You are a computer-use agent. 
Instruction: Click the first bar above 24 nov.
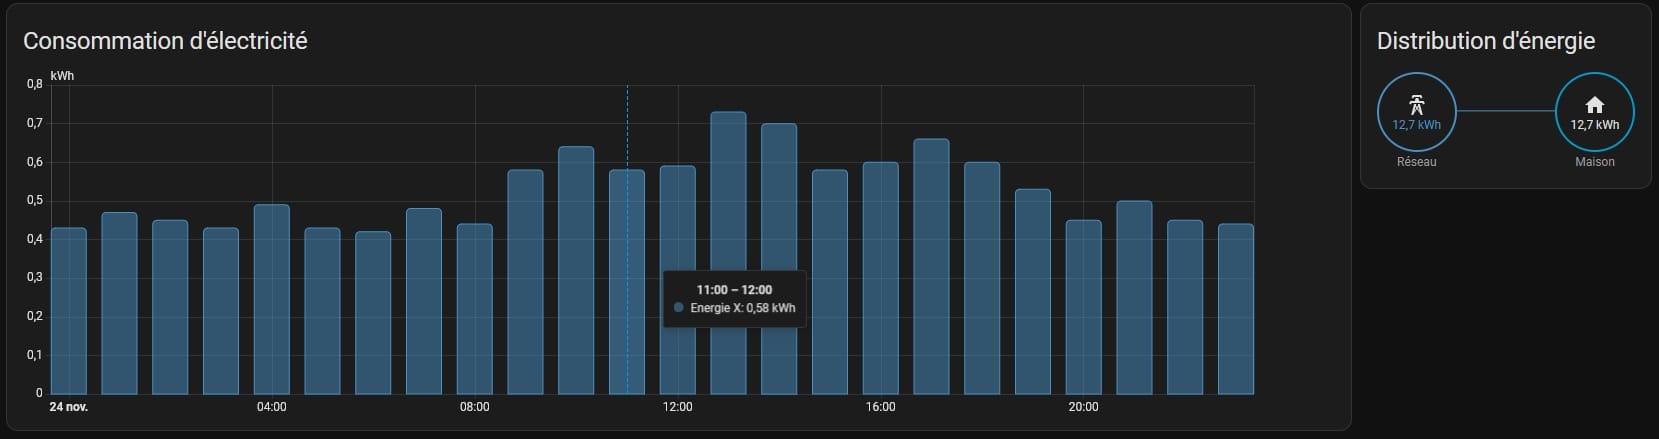[x=69, y=310]
